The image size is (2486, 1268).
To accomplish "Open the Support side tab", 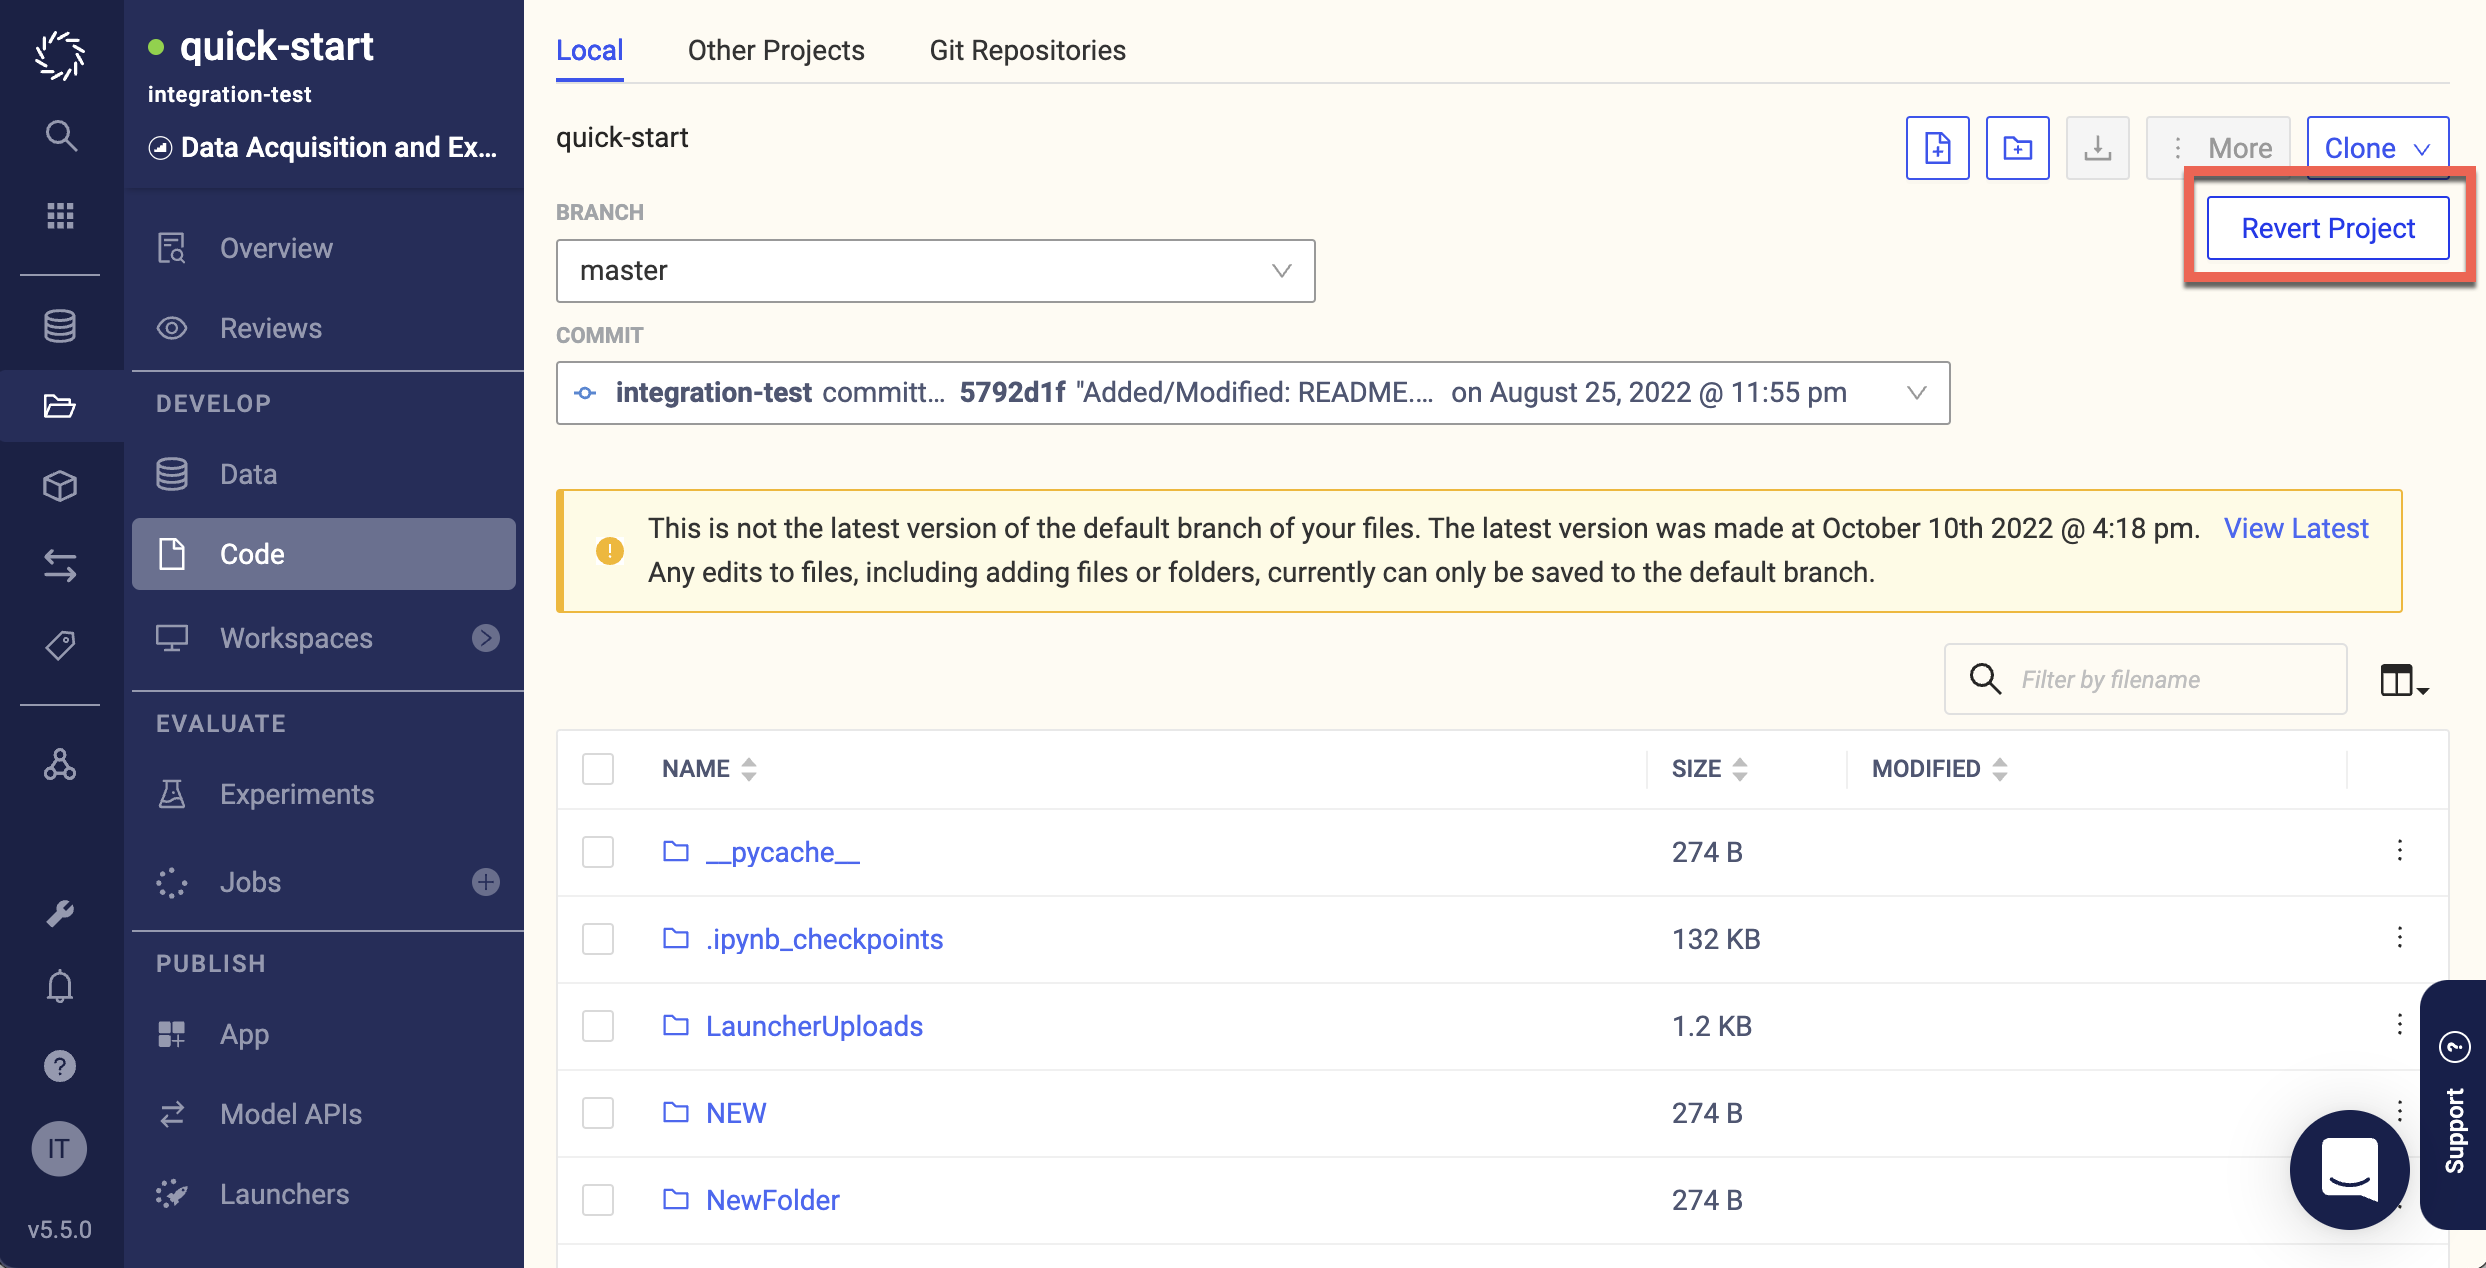I will (2454, 1105).
